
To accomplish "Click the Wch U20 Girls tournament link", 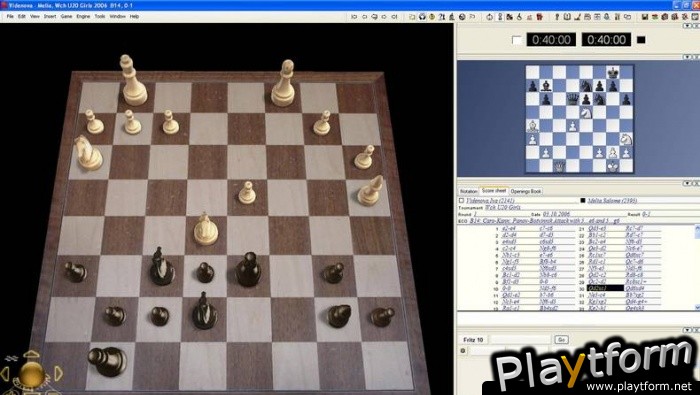I will coord(502,208).
